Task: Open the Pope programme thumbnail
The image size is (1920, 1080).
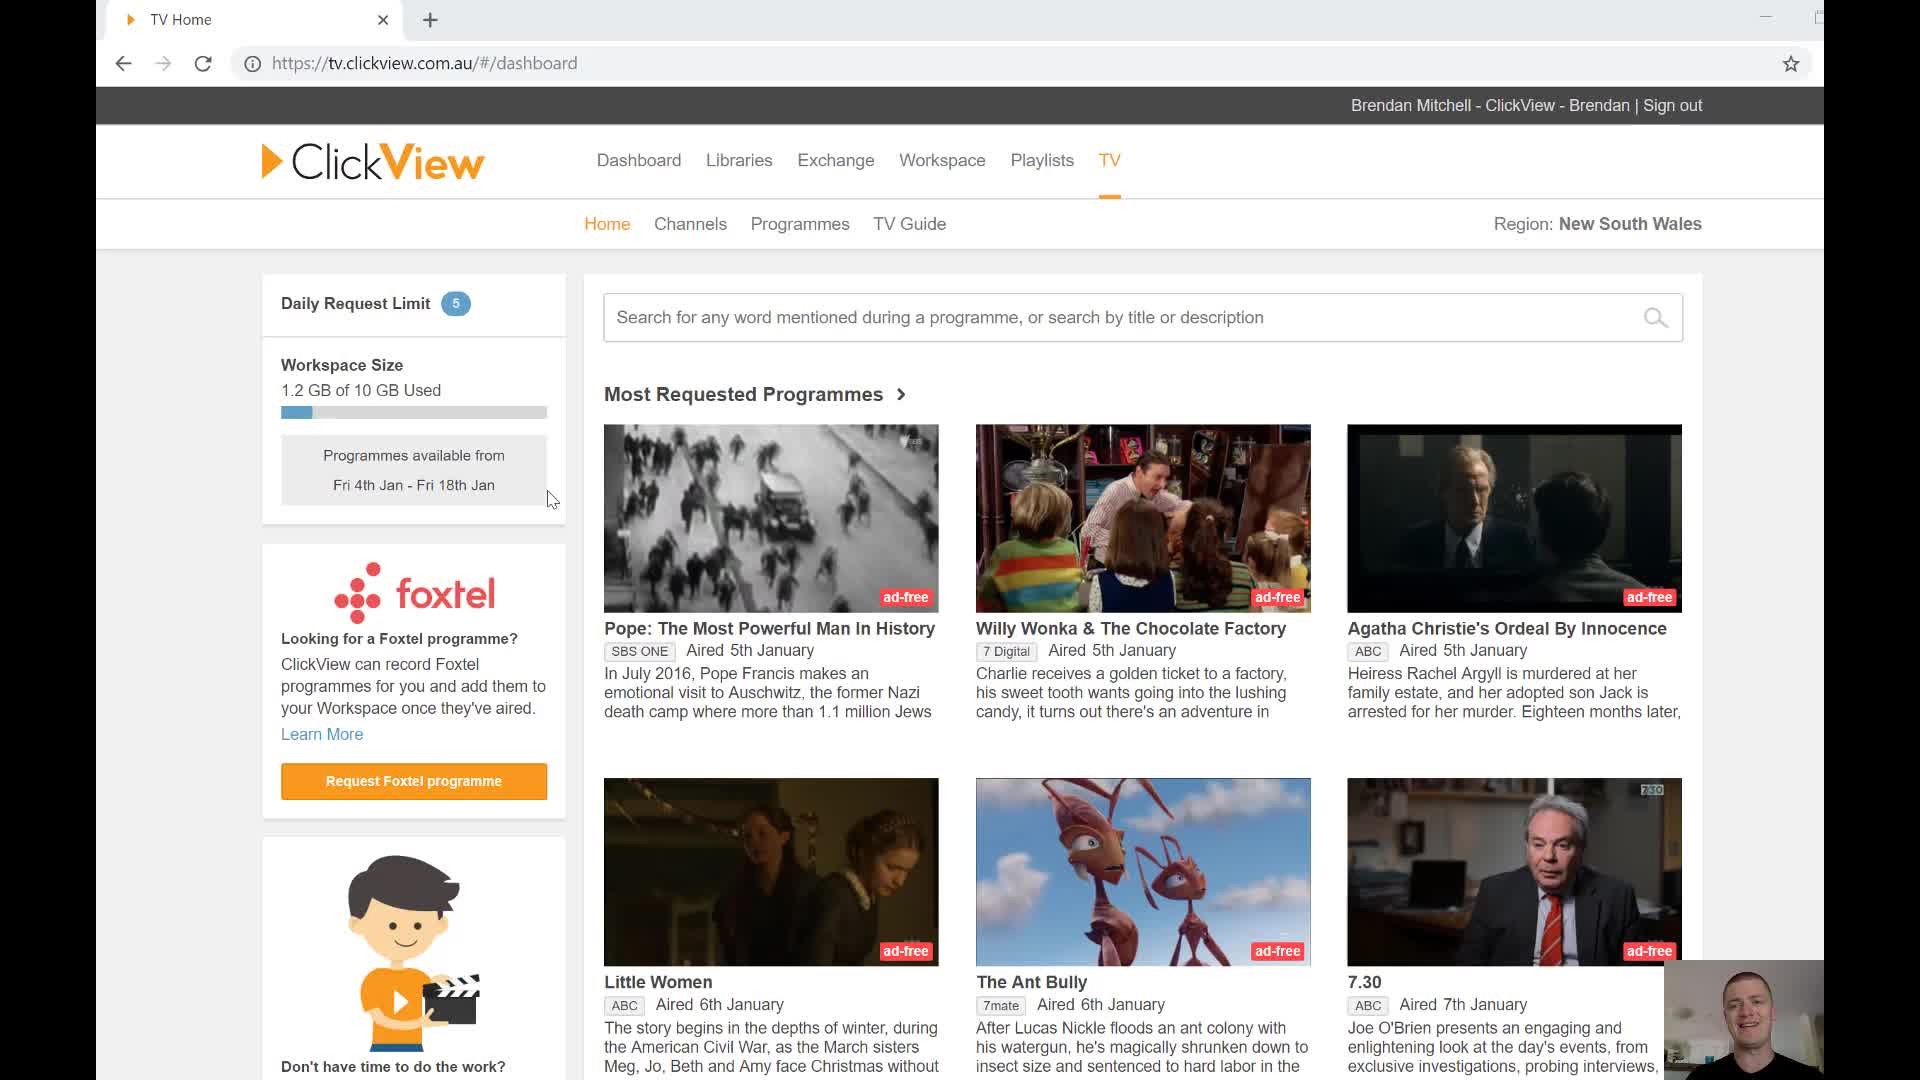Action: coord(771,518)
